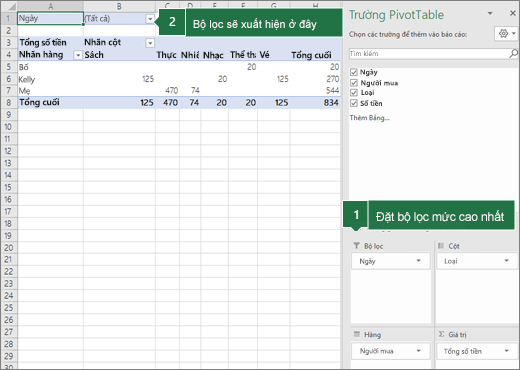Click the Bộ lọc funnel icon
The width and height of the screenshot is (520, 370).
[356, 246]
